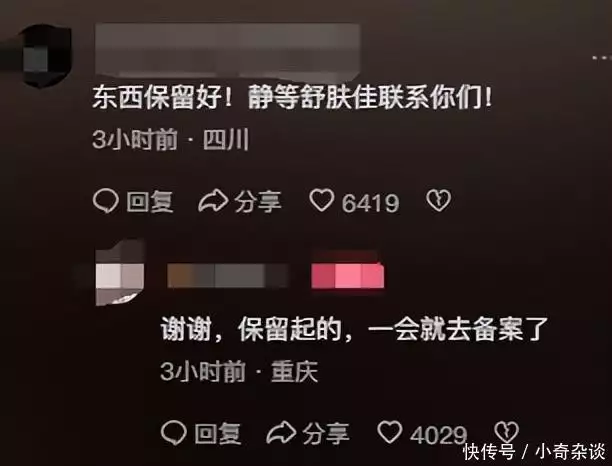The width and height of the screenshot is (612, 466).
Task: Click the 回复 text on first comment
Action: pos(150,202)
